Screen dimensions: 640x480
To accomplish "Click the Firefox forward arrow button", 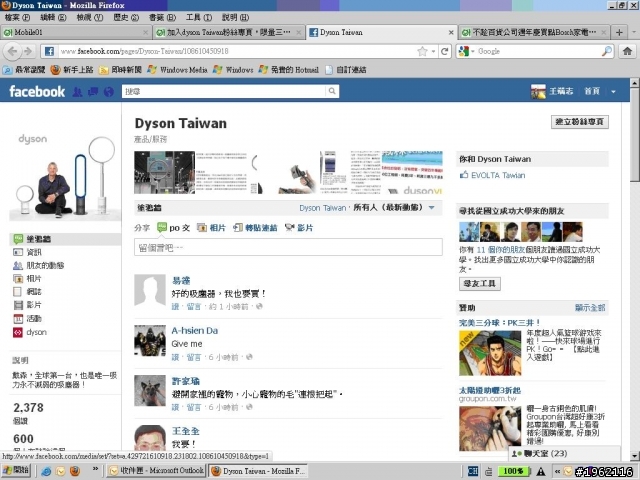I will 28,51.
